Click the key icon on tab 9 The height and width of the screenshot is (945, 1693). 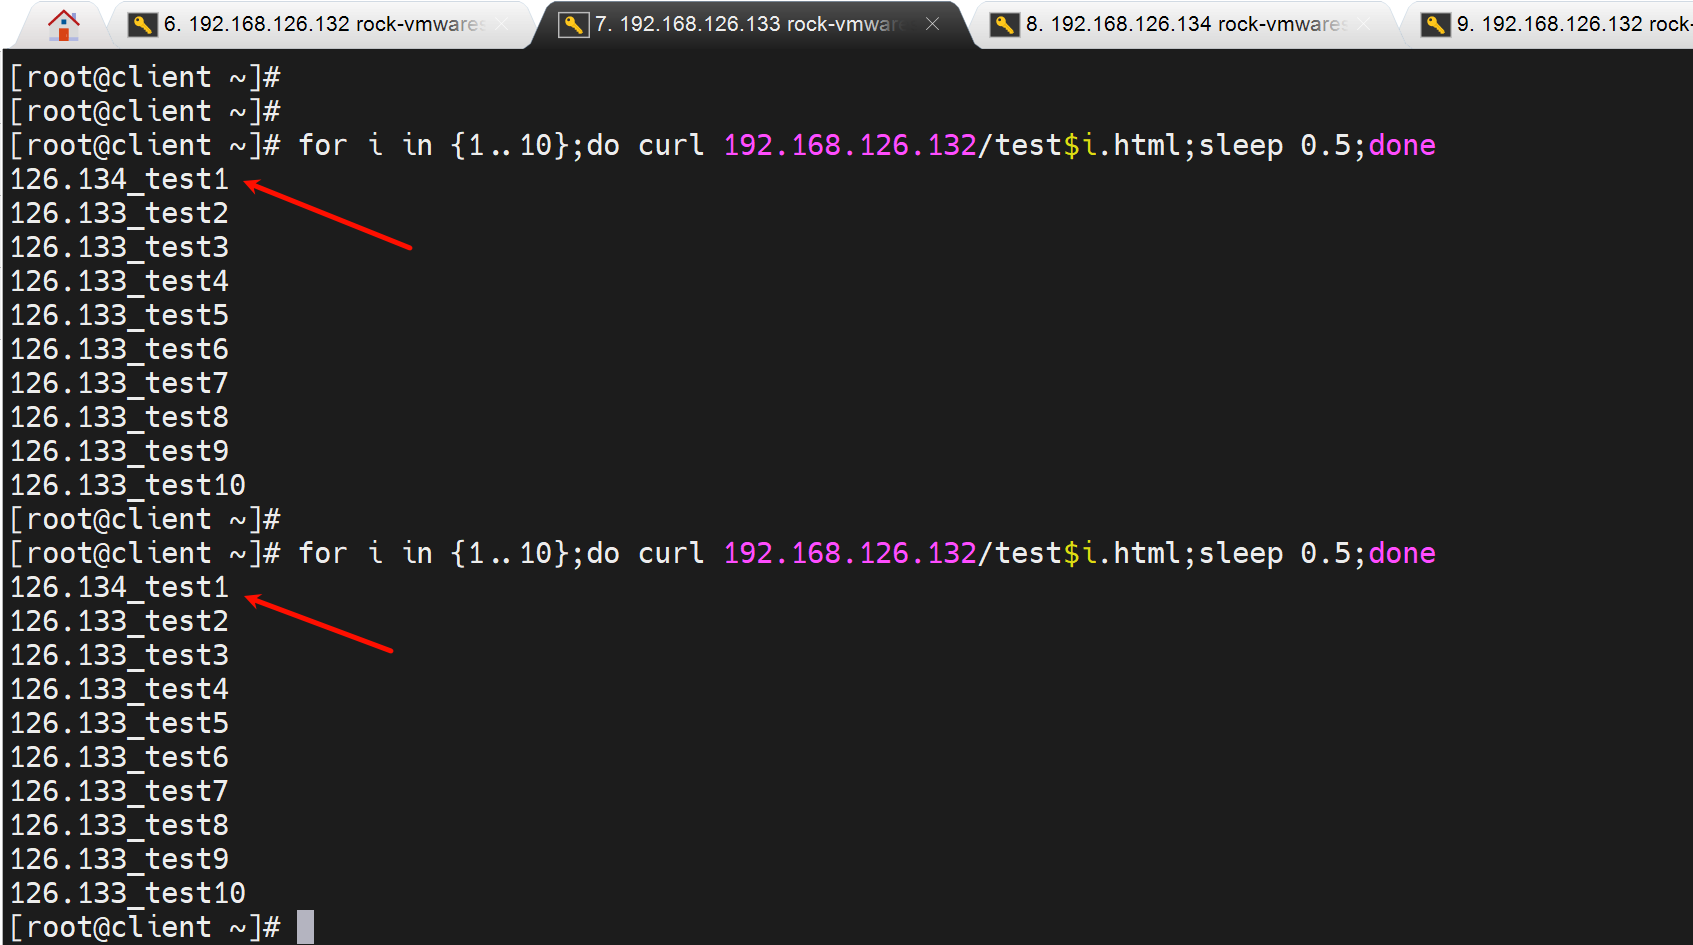pos(1435,24)
